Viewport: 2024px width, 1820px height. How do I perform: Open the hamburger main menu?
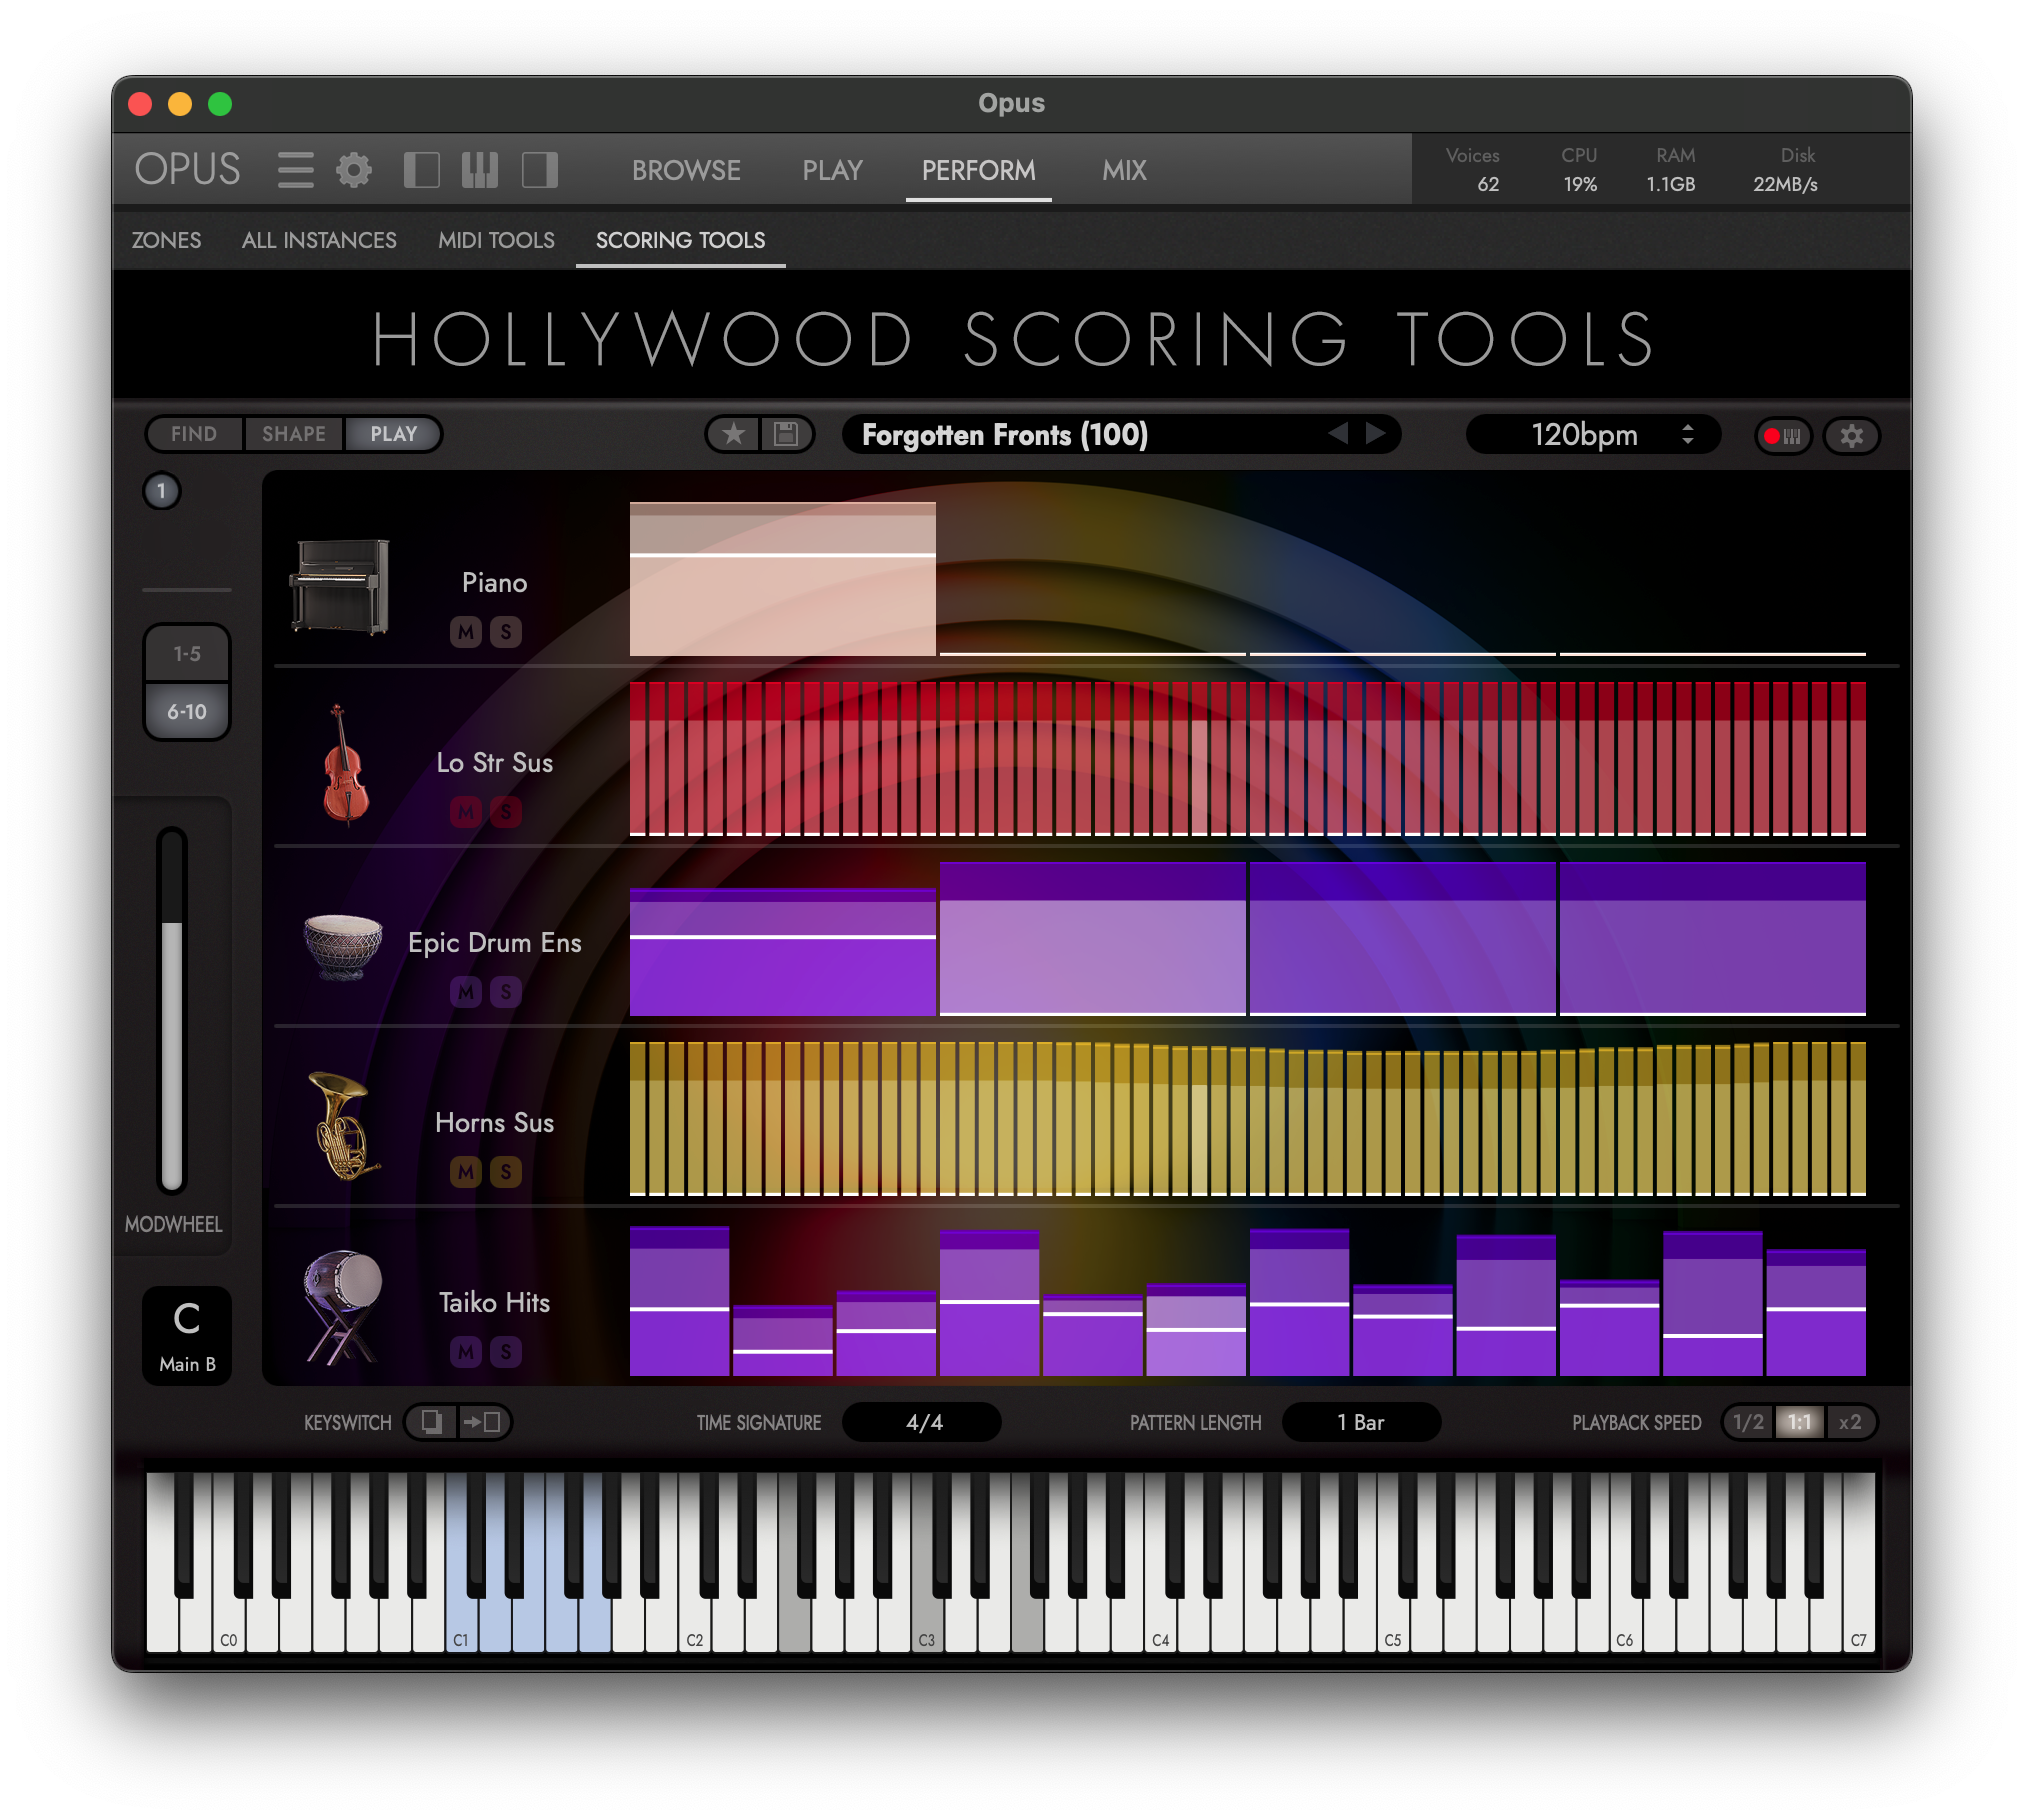click(x=295, y=170)
